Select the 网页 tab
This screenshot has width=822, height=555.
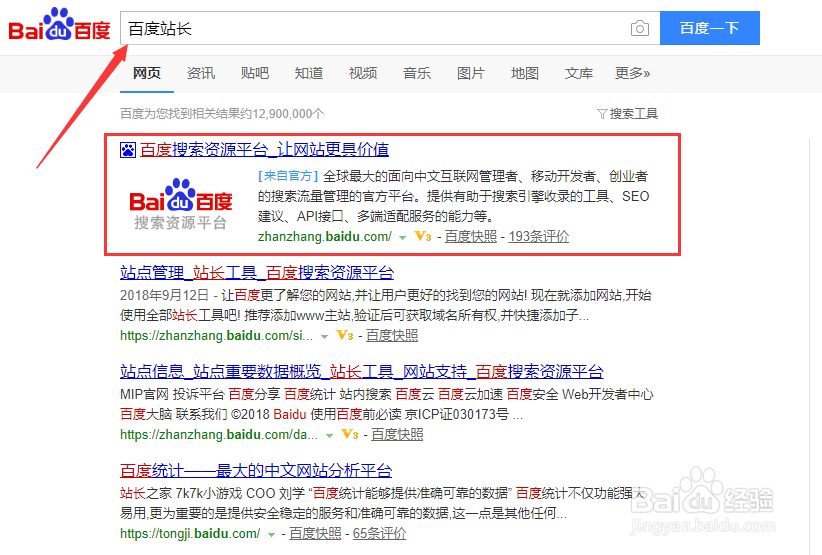tap(147, 73)
